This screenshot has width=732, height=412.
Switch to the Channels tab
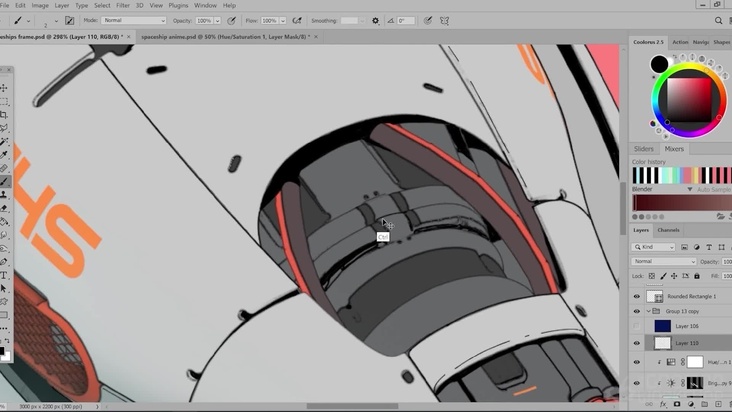pyautogui.click(x=668, y=230)
